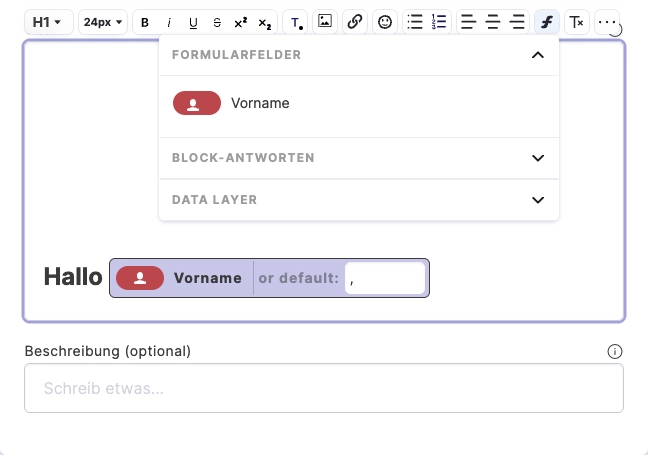The image size is (648, 455).
Task: Insert a hyperlink
Action: [x=355, y=22]
